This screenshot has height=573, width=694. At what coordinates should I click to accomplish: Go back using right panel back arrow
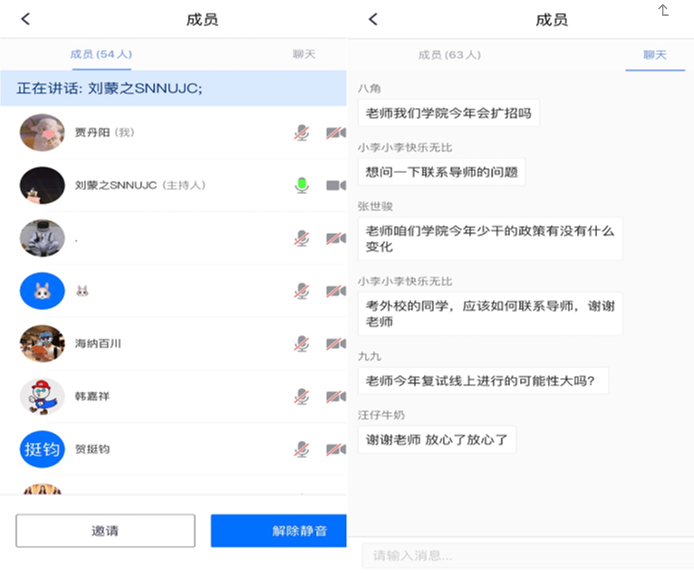pos(373,19)
